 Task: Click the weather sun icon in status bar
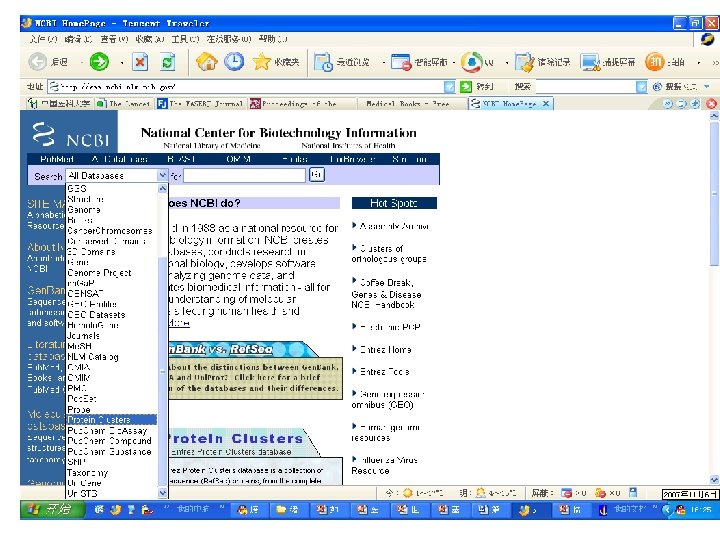pyautogui.click(x=407, y=493)
